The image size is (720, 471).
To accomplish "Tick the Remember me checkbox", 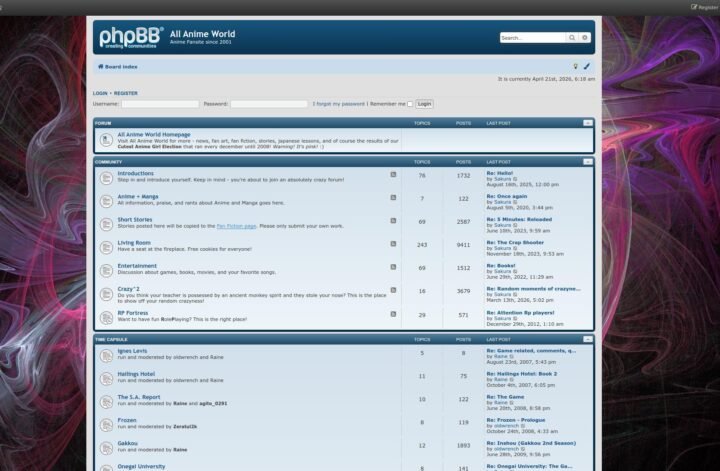I will [x=409, y=104].
